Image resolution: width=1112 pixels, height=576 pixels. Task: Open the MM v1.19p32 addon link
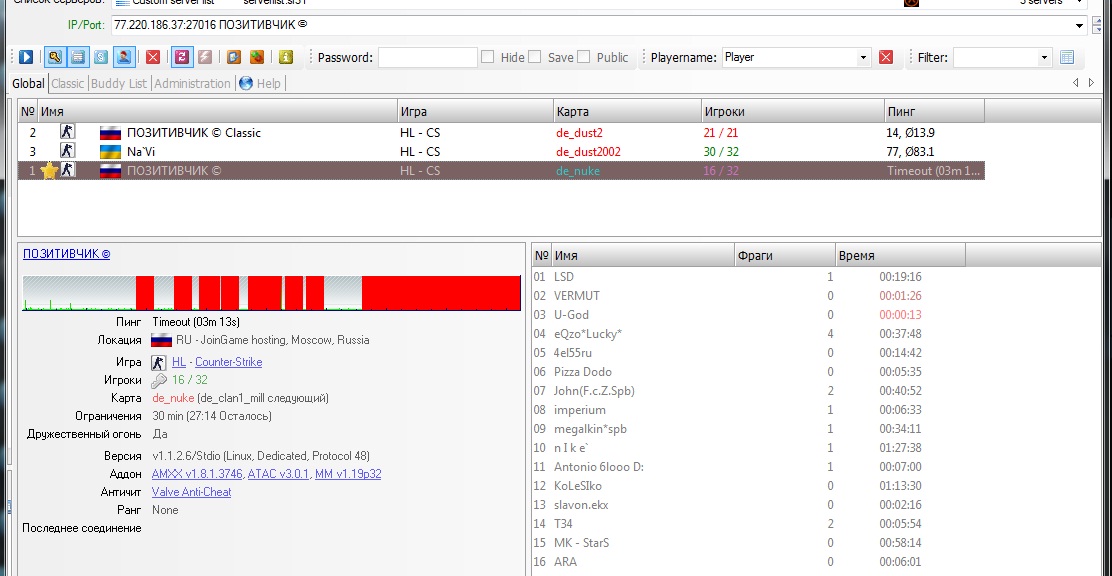348,474
